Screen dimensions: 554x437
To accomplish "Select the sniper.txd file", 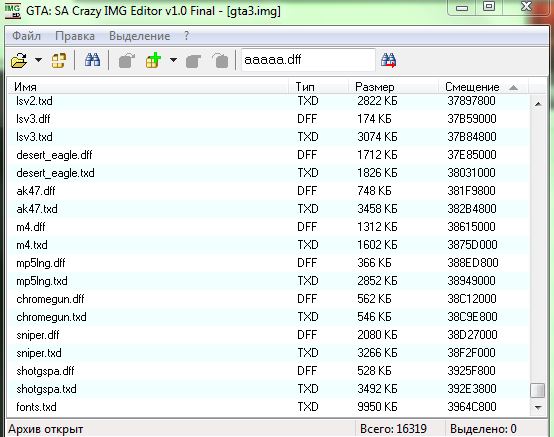I will 268,353.
